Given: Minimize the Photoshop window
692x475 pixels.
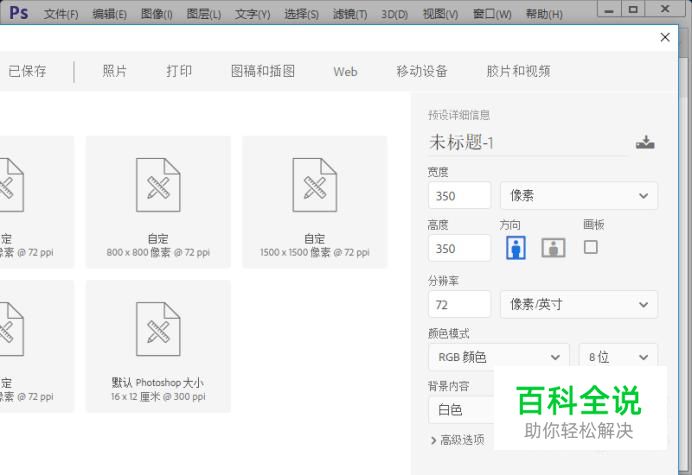Looking at the screenshot, I should click(x=609, y=9).
